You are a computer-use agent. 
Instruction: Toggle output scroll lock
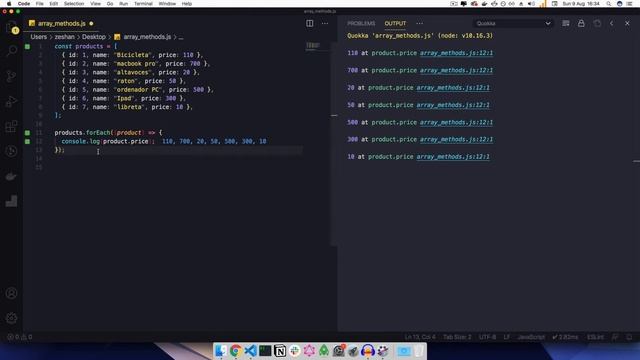[x=581, y=23]
